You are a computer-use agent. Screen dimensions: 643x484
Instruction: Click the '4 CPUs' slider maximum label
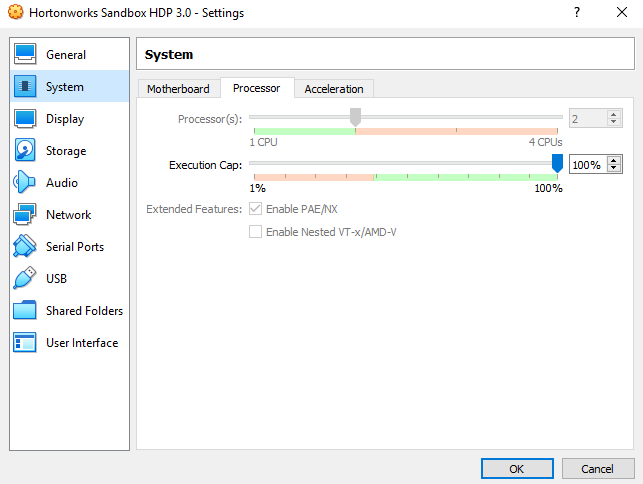pyautogui.click(x=545, y=142)
